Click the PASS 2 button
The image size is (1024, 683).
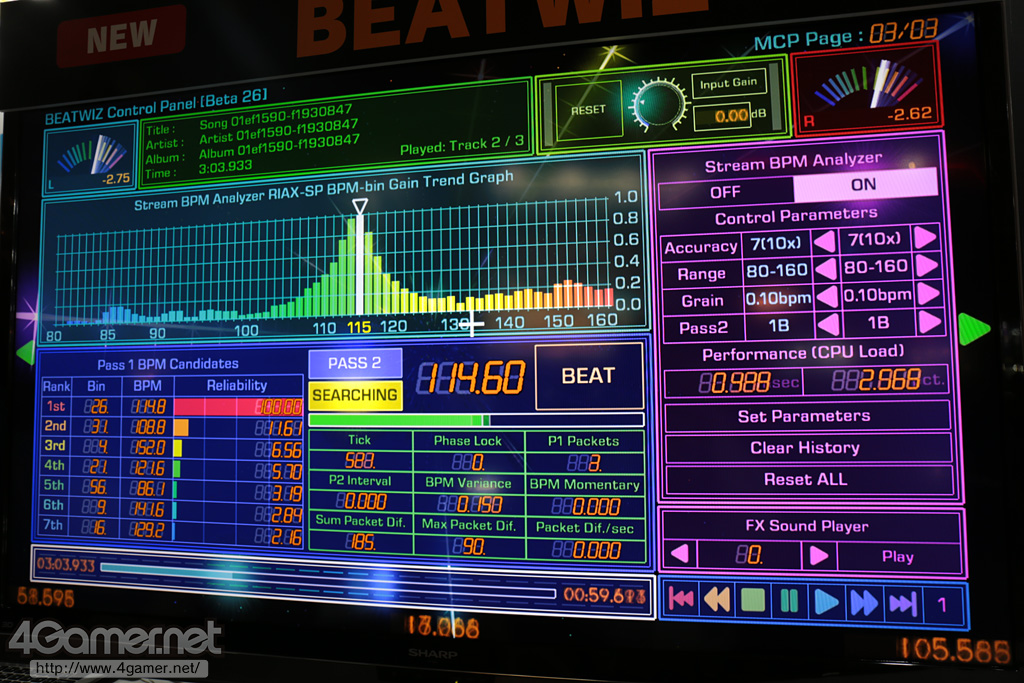click(x=355, y=363)
